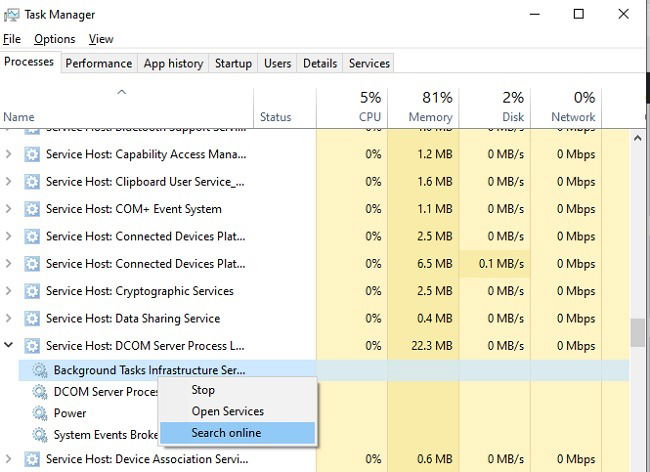This screenshot has height=472, width=650.
Task: Click Background Tasks Infrastructure service icon
Action: pyautogui.click(x=40, y=370)
